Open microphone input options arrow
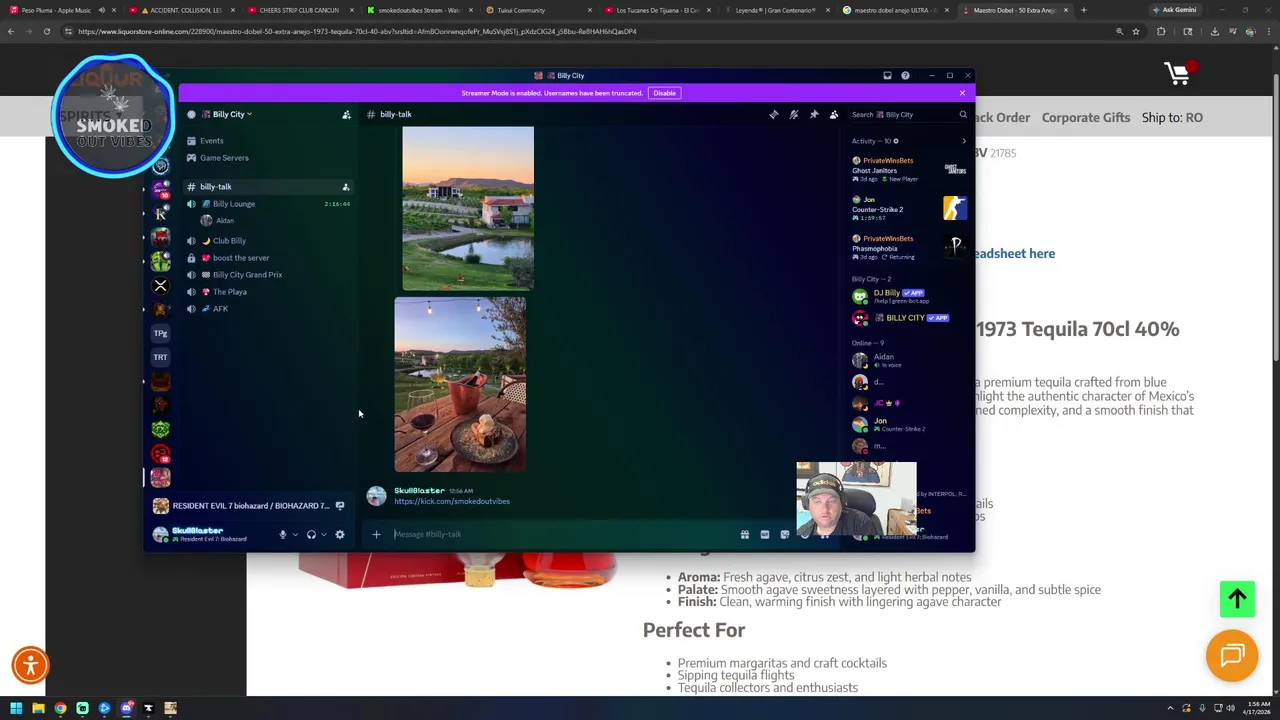Screen dimensions: 1280x720 pyautogui.click(x=295, y=535)
